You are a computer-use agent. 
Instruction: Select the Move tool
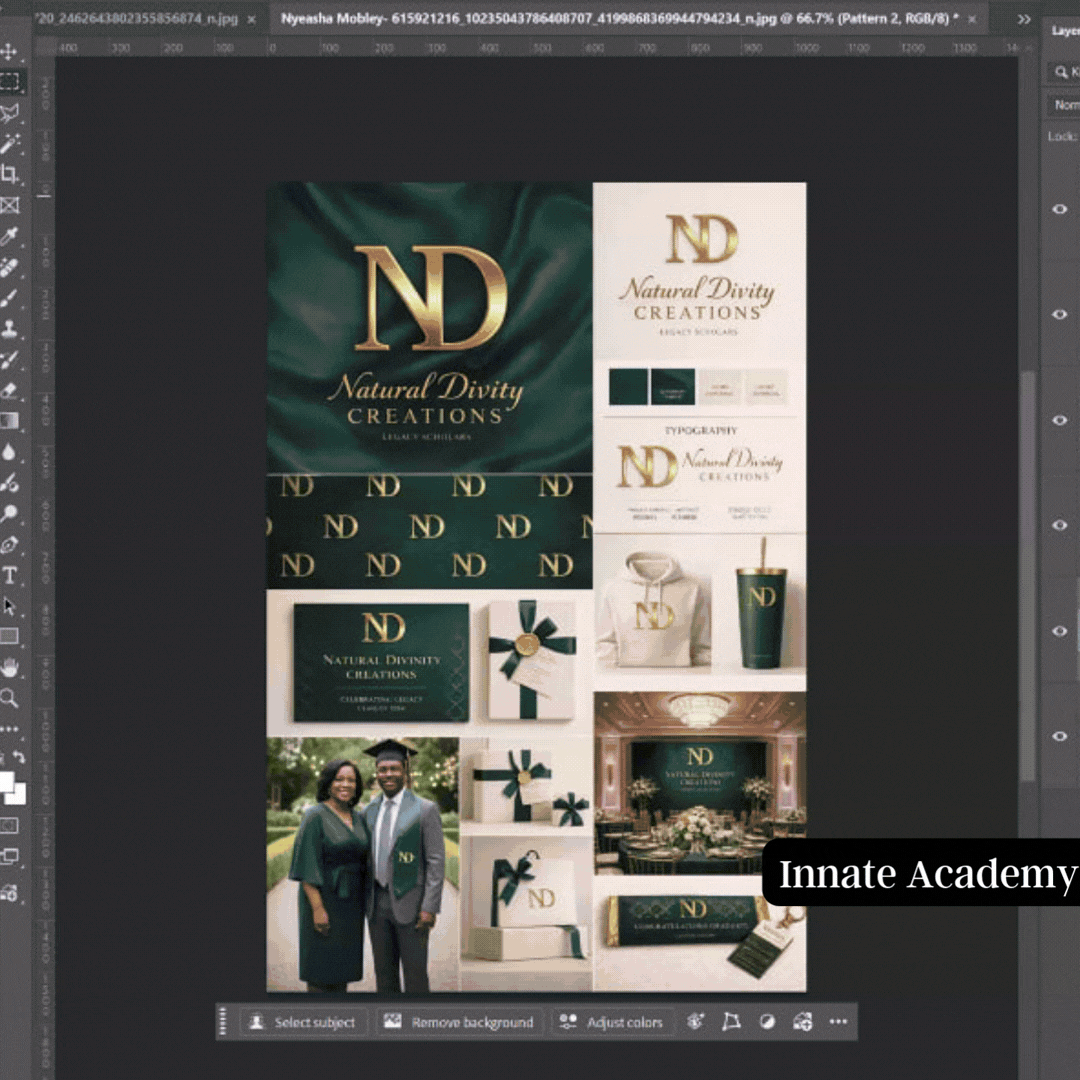(10, 51)
